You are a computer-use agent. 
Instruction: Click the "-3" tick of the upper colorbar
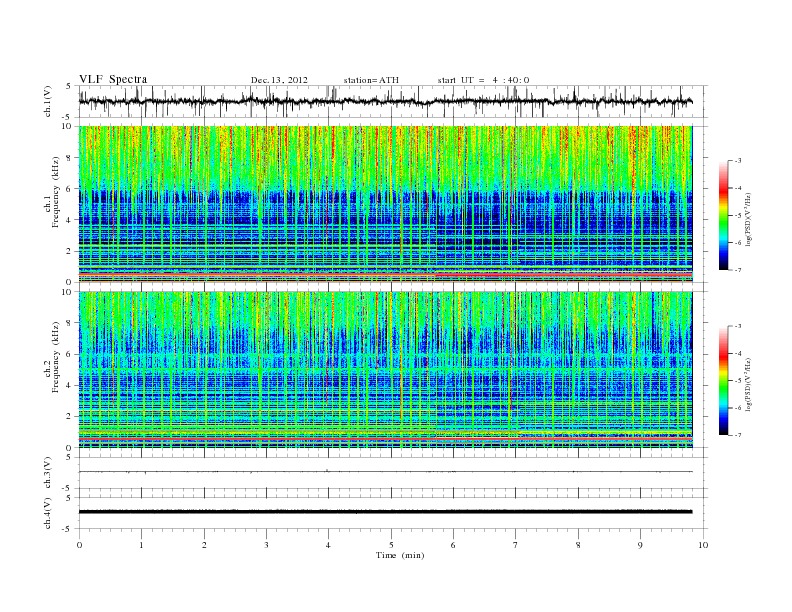pos(737,161)
